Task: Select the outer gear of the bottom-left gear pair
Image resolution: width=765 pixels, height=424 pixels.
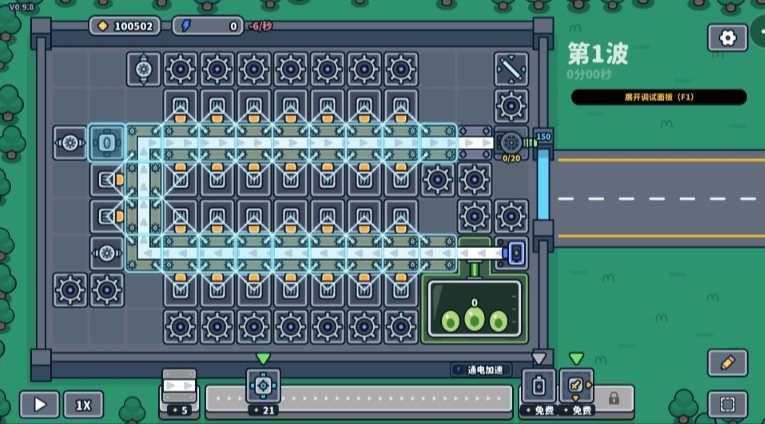Action: point(70,290)
